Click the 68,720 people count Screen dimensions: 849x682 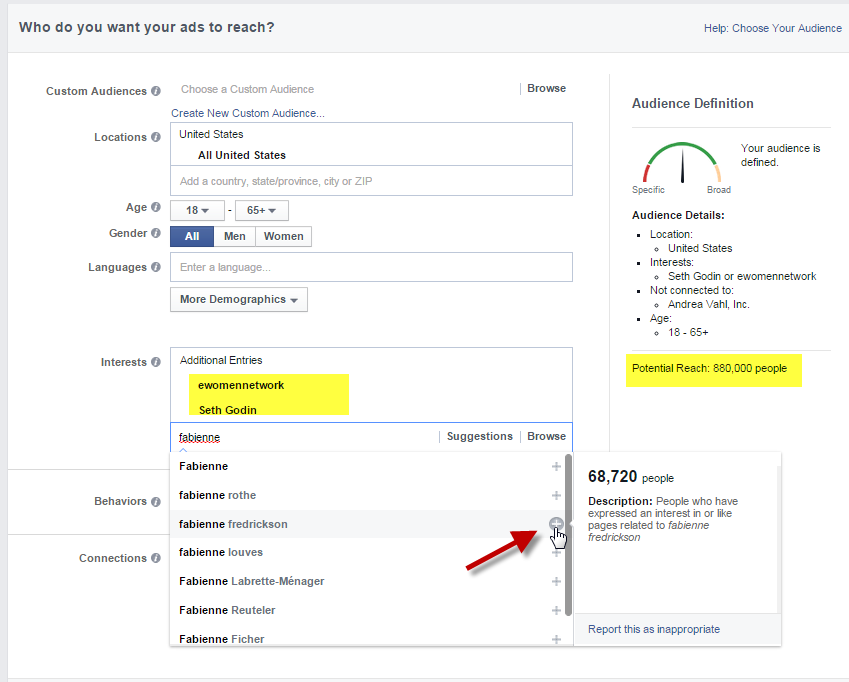[631, 477]
